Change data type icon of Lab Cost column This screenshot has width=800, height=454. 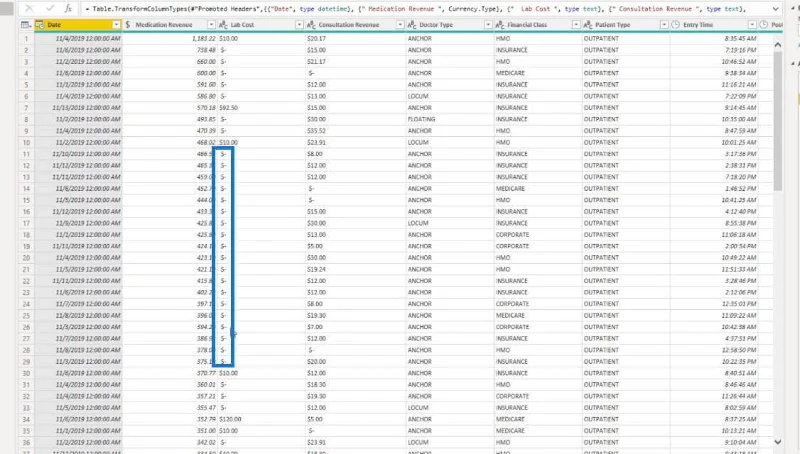pyautogui.click(x=223, y=24)
